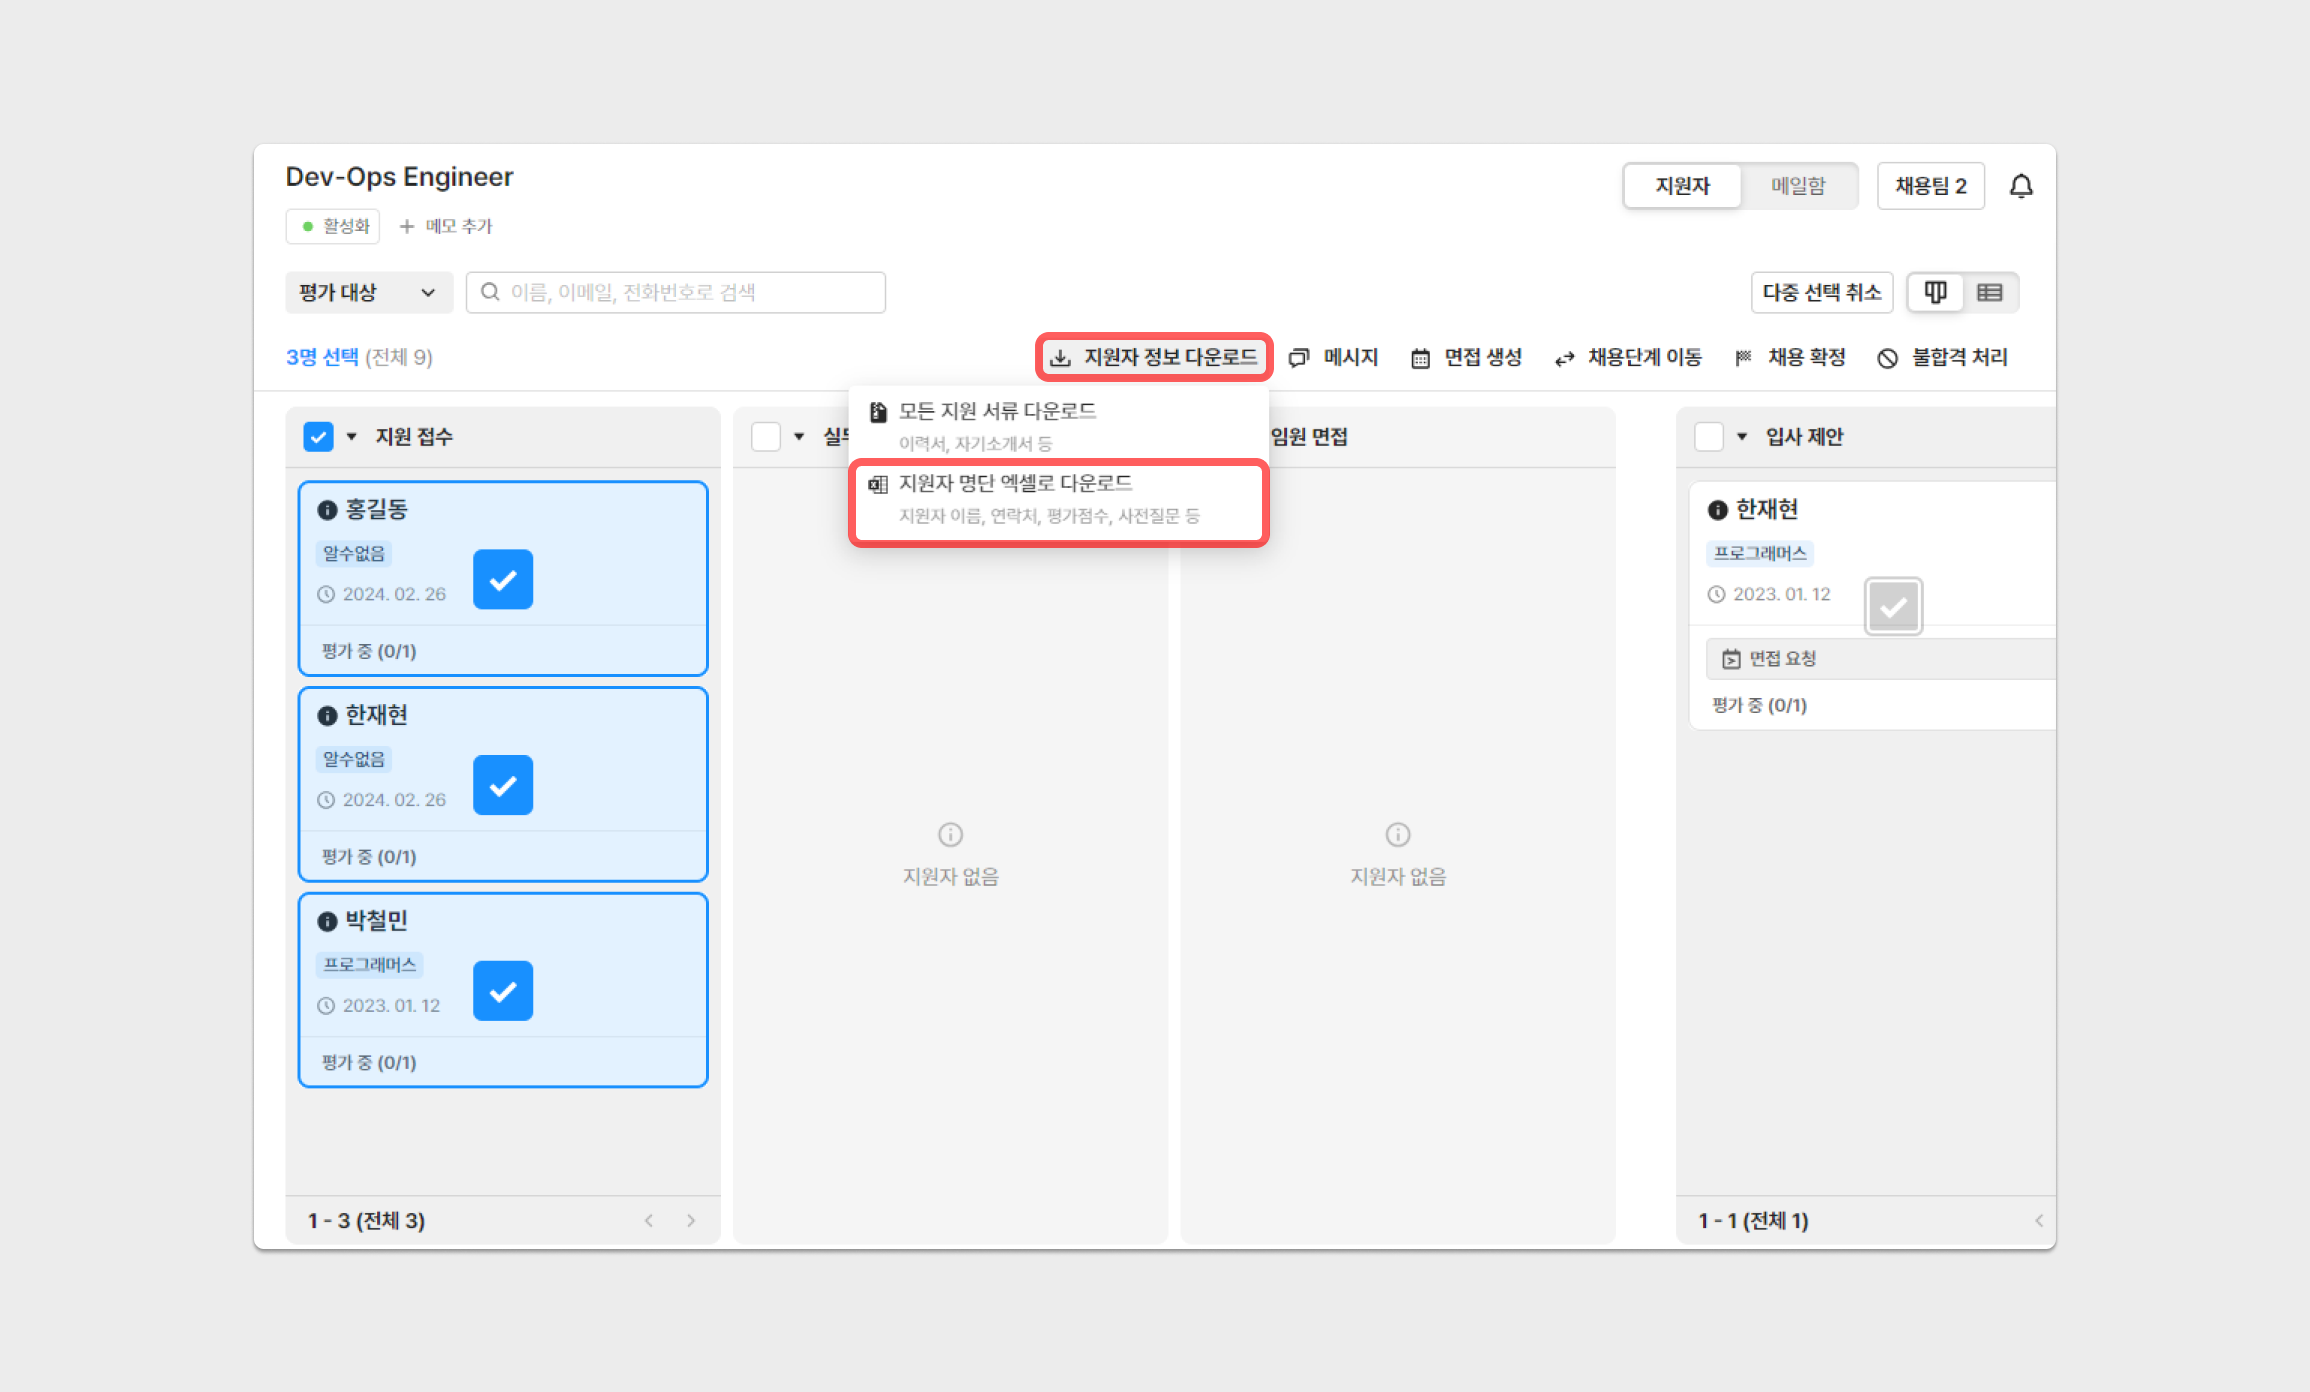Switch to list table view icon

pyautogui.click(x=1989, y=292)
